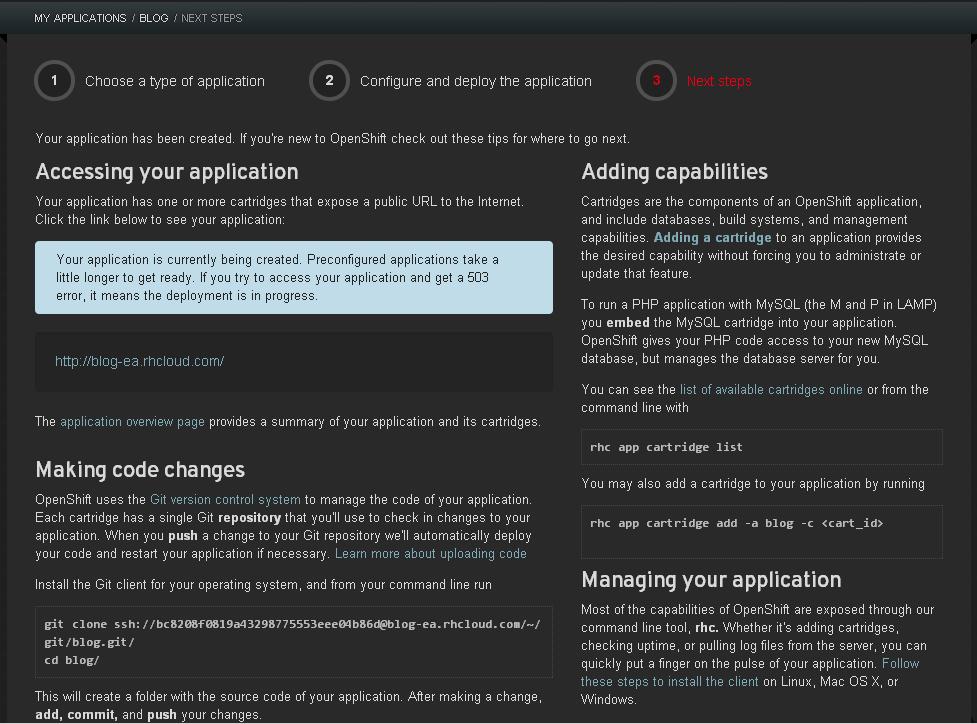Select 'Configure and deploy the application' step label
Image resolution: width=977 pixels, height=724 pixels.
(x=476, y=81)
